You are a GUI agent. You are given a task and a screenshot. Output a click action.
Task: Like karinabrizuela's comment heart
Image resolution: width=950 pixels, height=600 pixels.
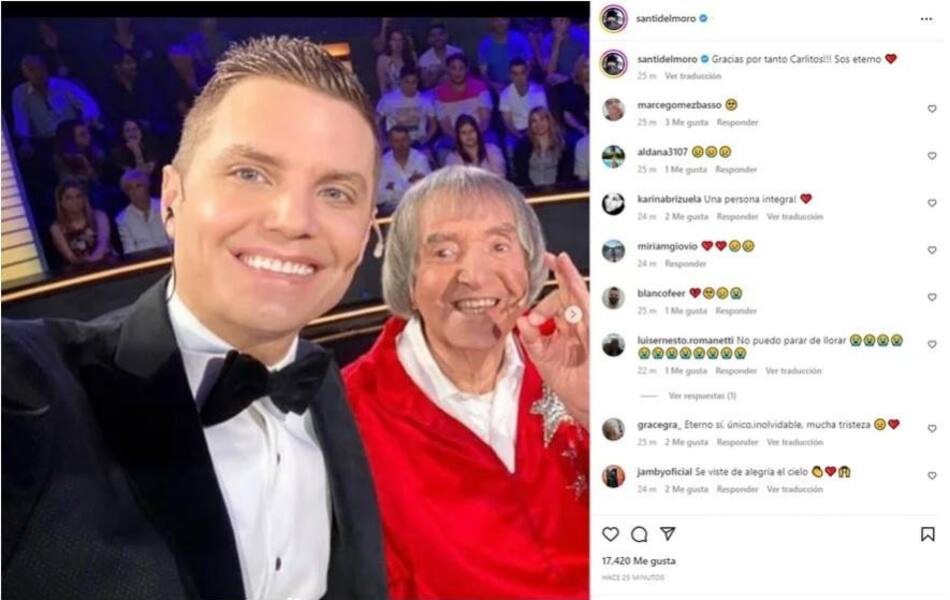point(932,203)
